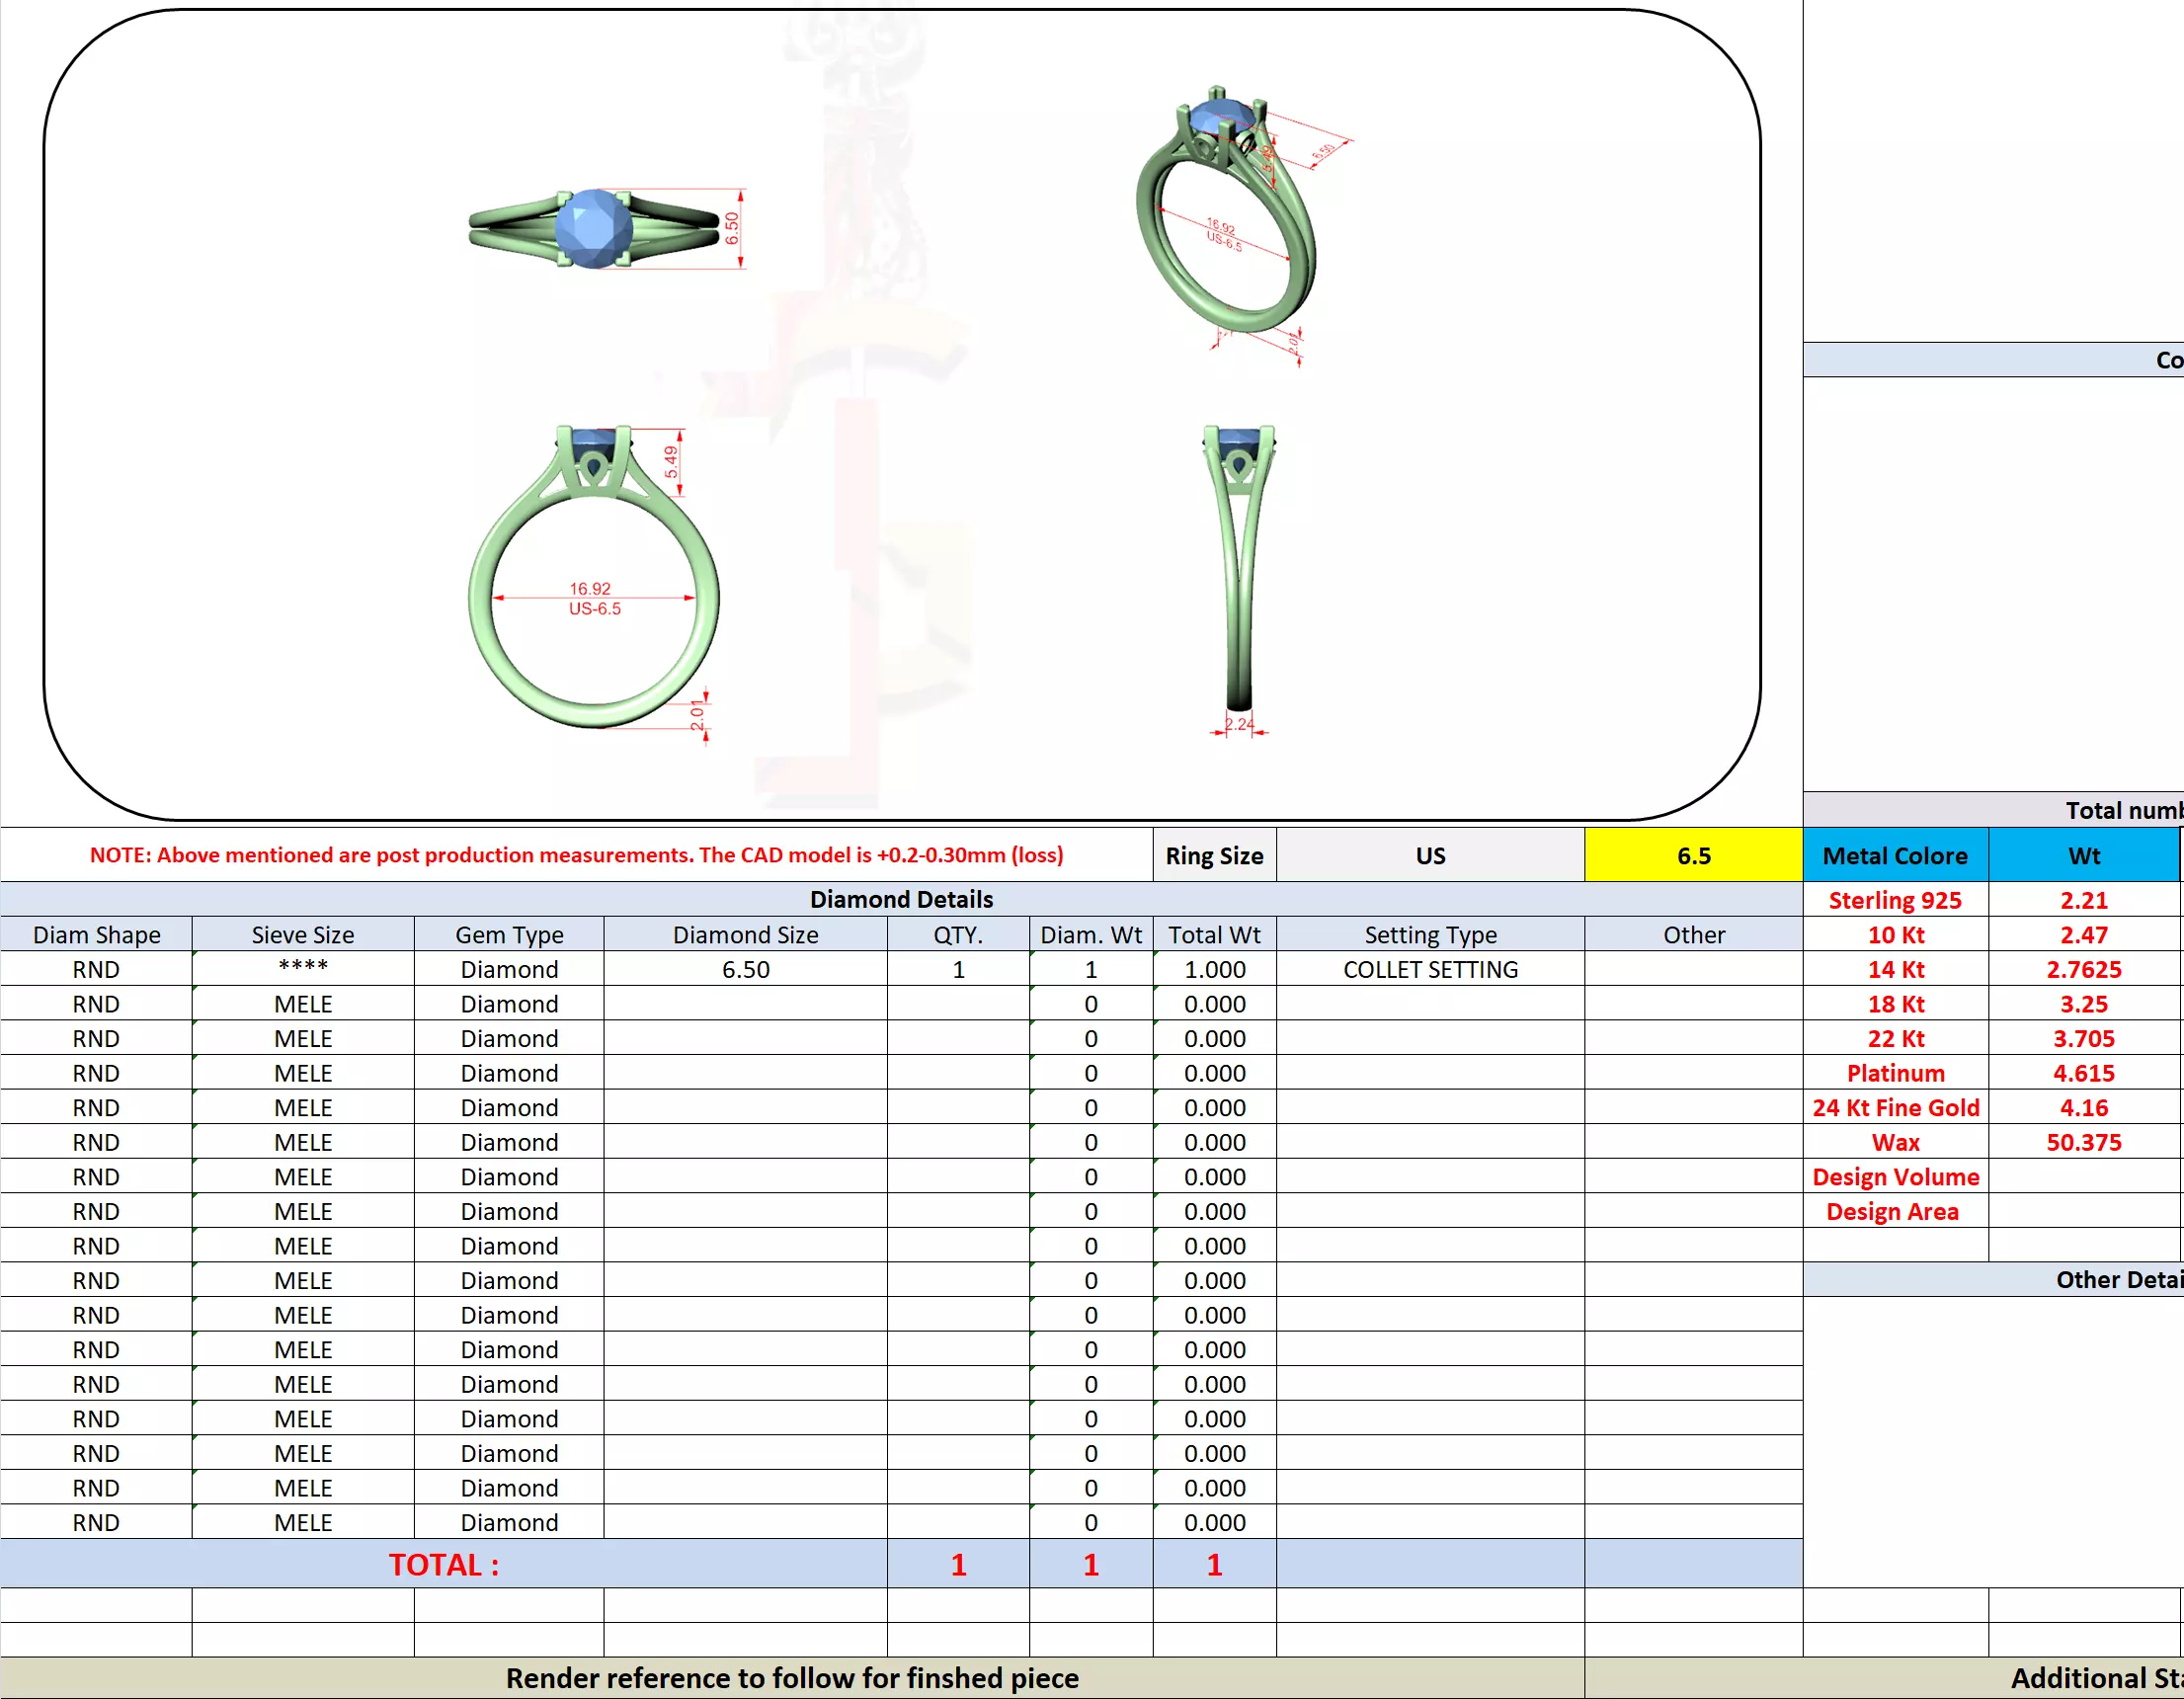The width and height of the screenshot is (2184, 1699).
Task: Select the COLLET SETTING cell
Action: (x=1429, y=969)
